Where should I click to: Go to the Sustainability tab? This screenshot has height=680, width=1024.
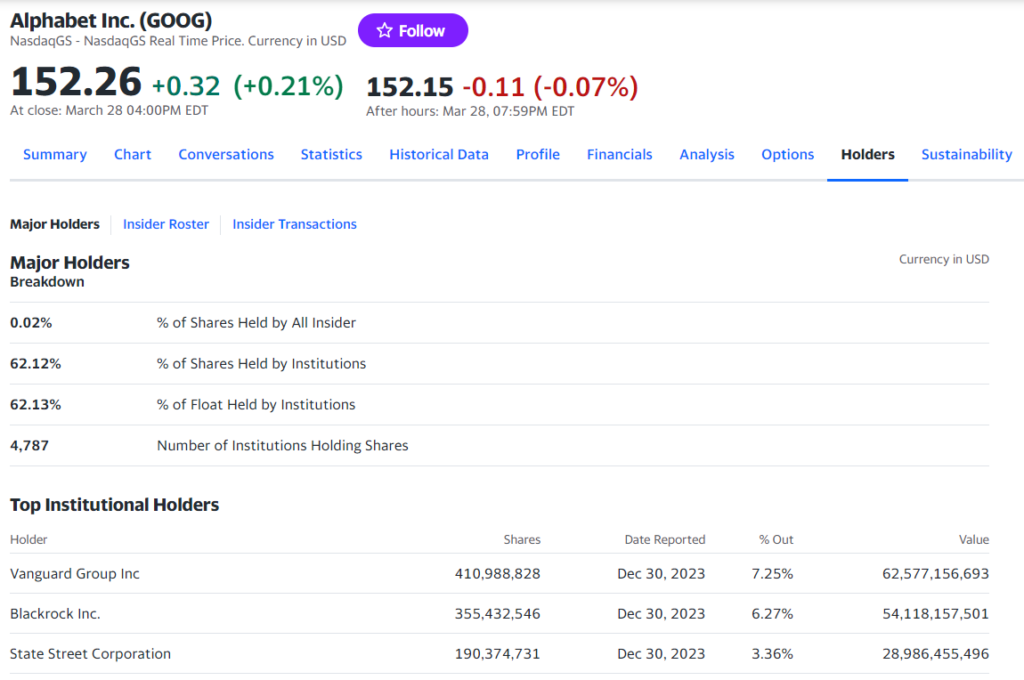[x=967, y=155]
